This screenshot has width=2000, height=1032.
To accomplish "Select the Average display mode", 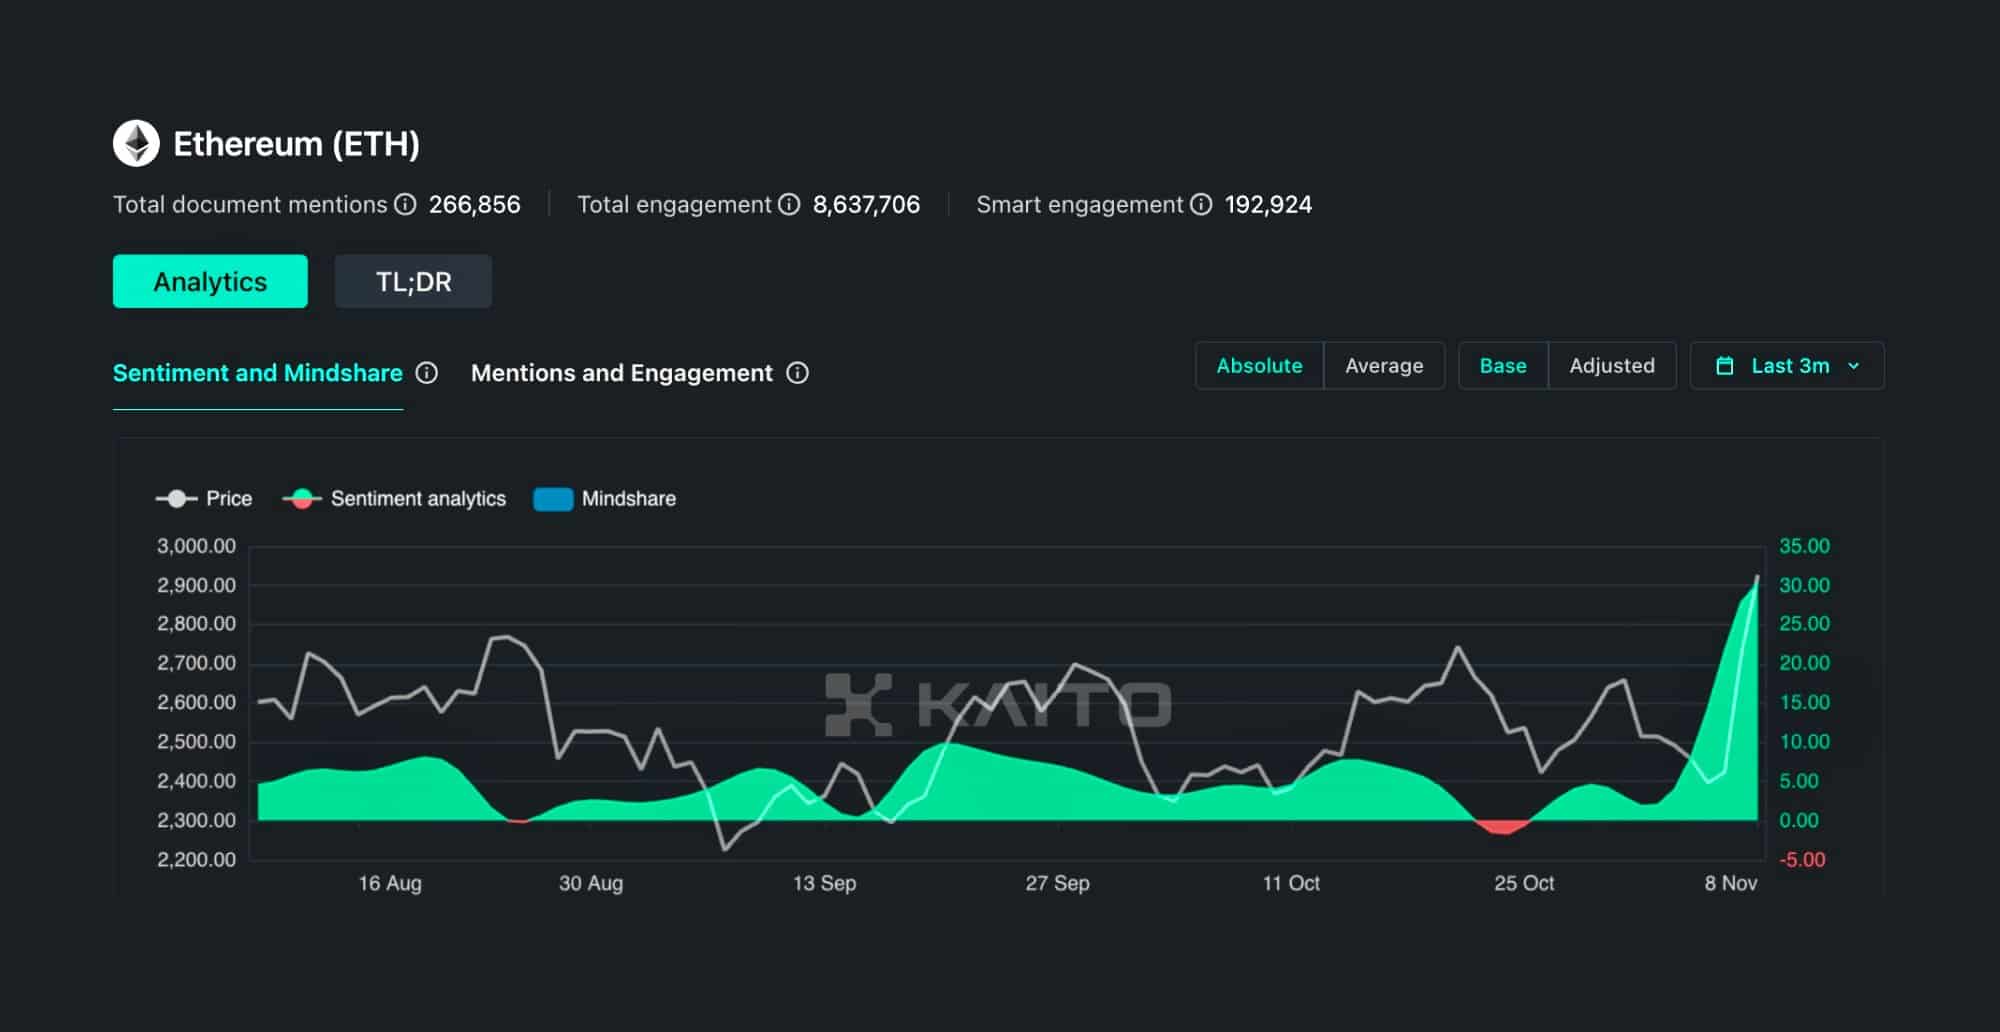I will click(1383, 366).
